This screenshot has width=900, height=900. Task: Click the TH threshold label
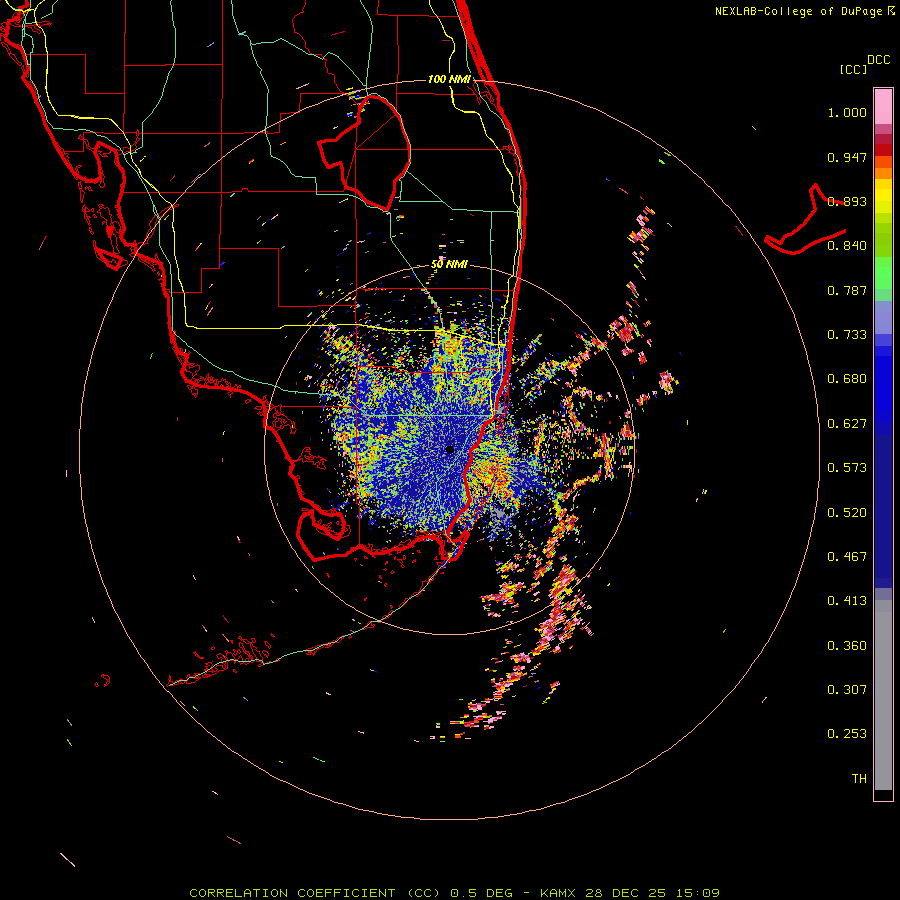859,779
